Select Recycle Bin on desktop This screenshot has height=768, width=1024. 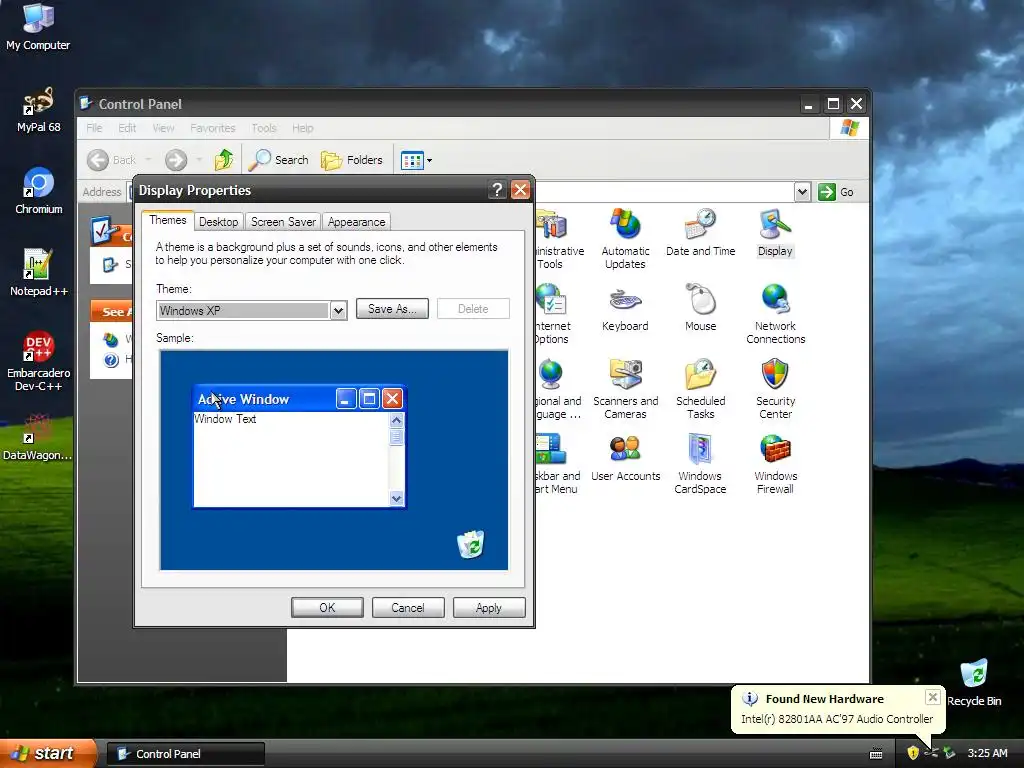click(974, 683)
